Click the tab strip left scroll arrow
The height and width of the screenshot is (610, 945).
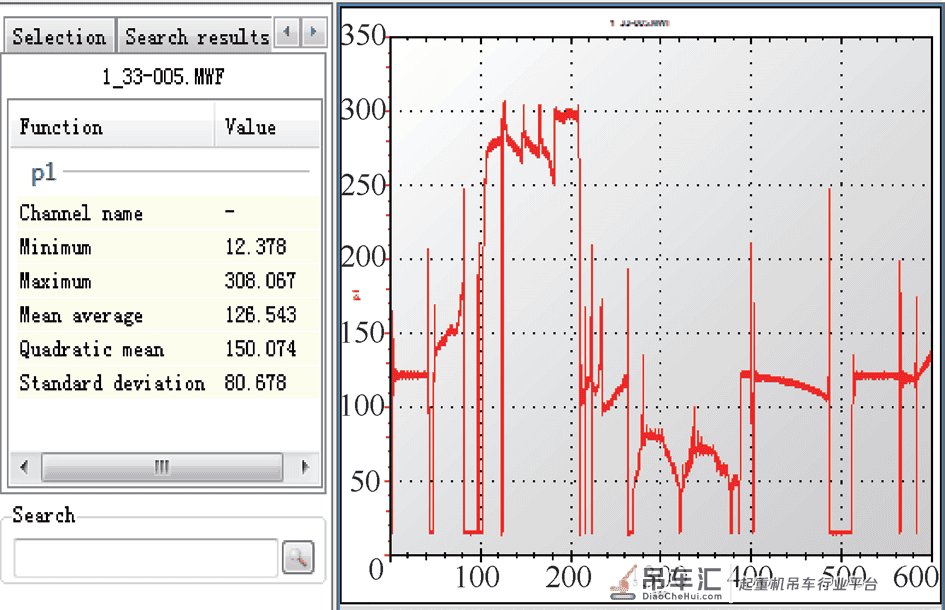[287, 31]
